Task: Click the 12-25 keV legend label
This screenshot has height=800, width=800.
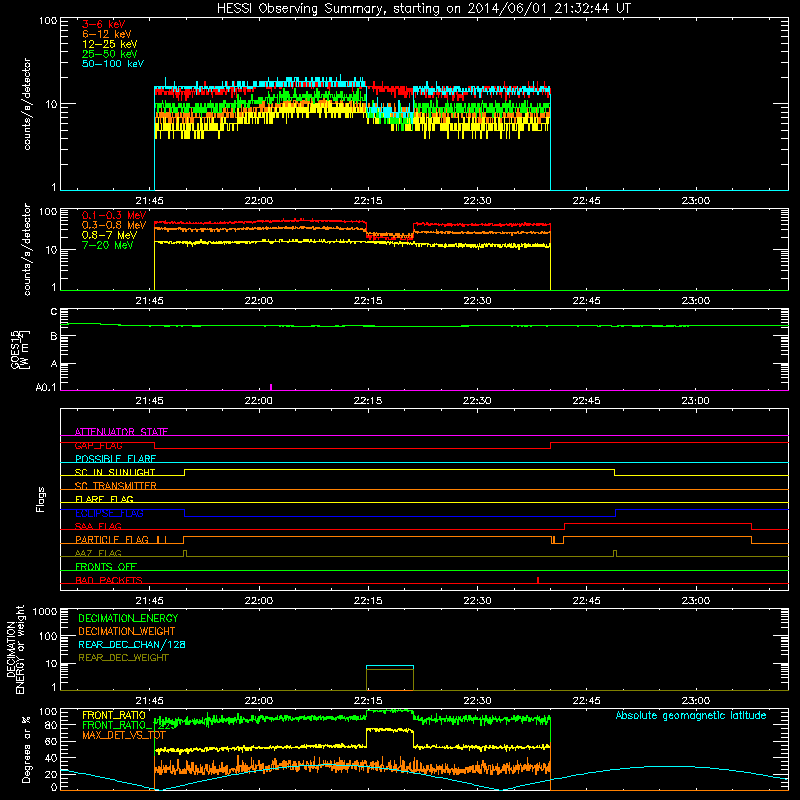Action: click(x=110, y=44)
